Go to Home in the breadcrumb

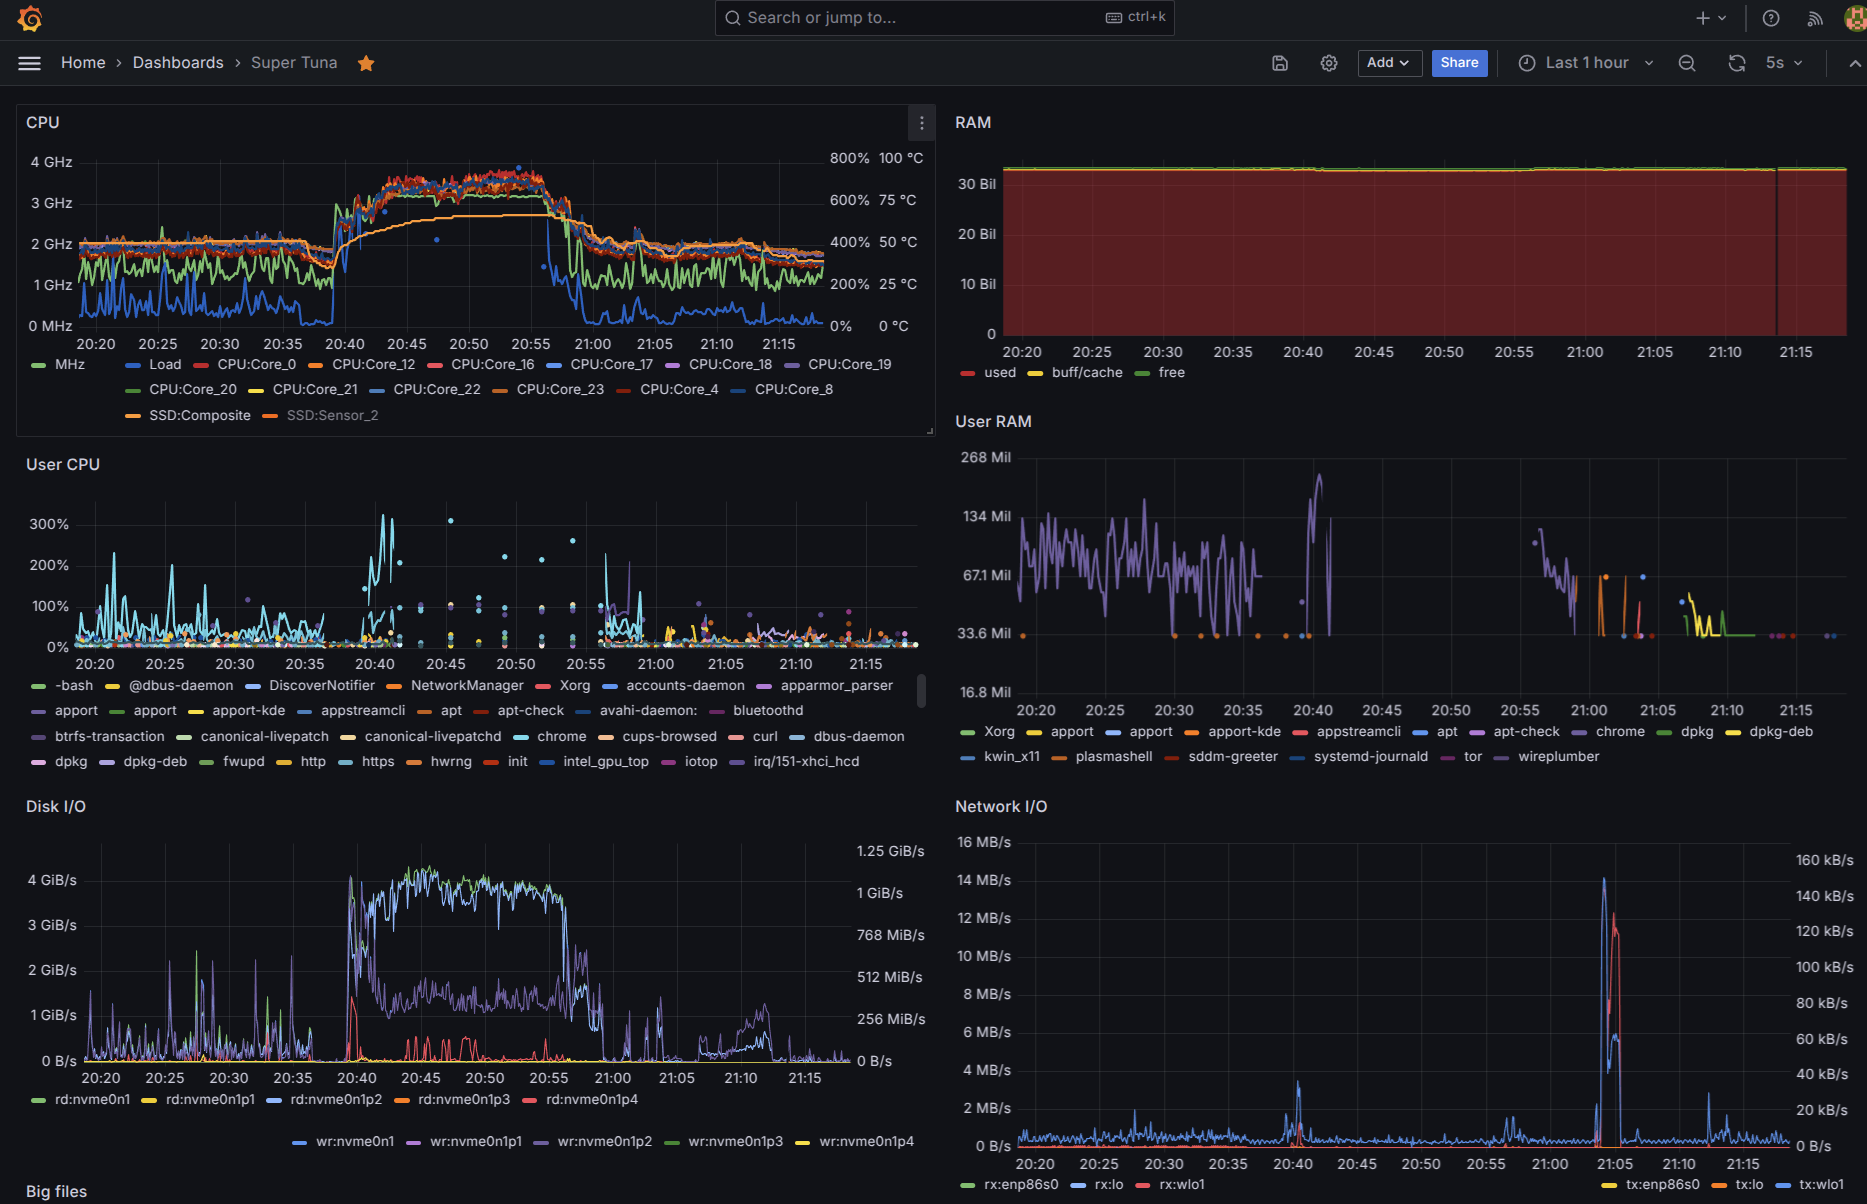pyautogui.click(x=83, y=63)
